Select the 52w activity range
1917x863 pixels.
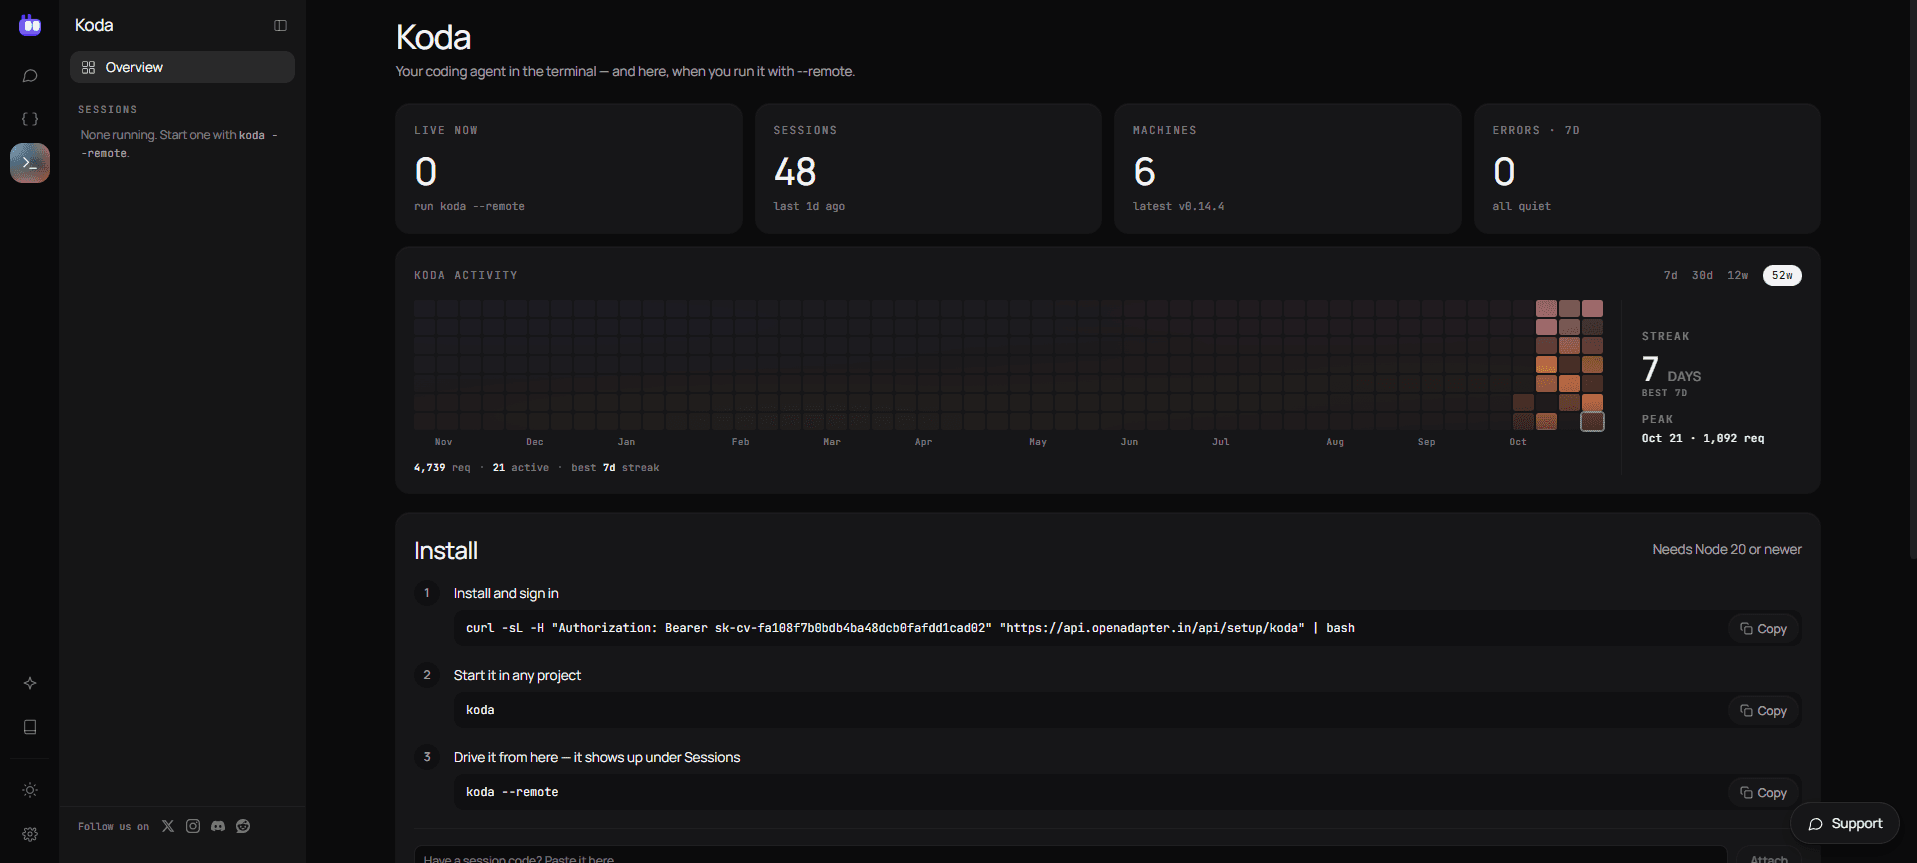(1782, 275)
